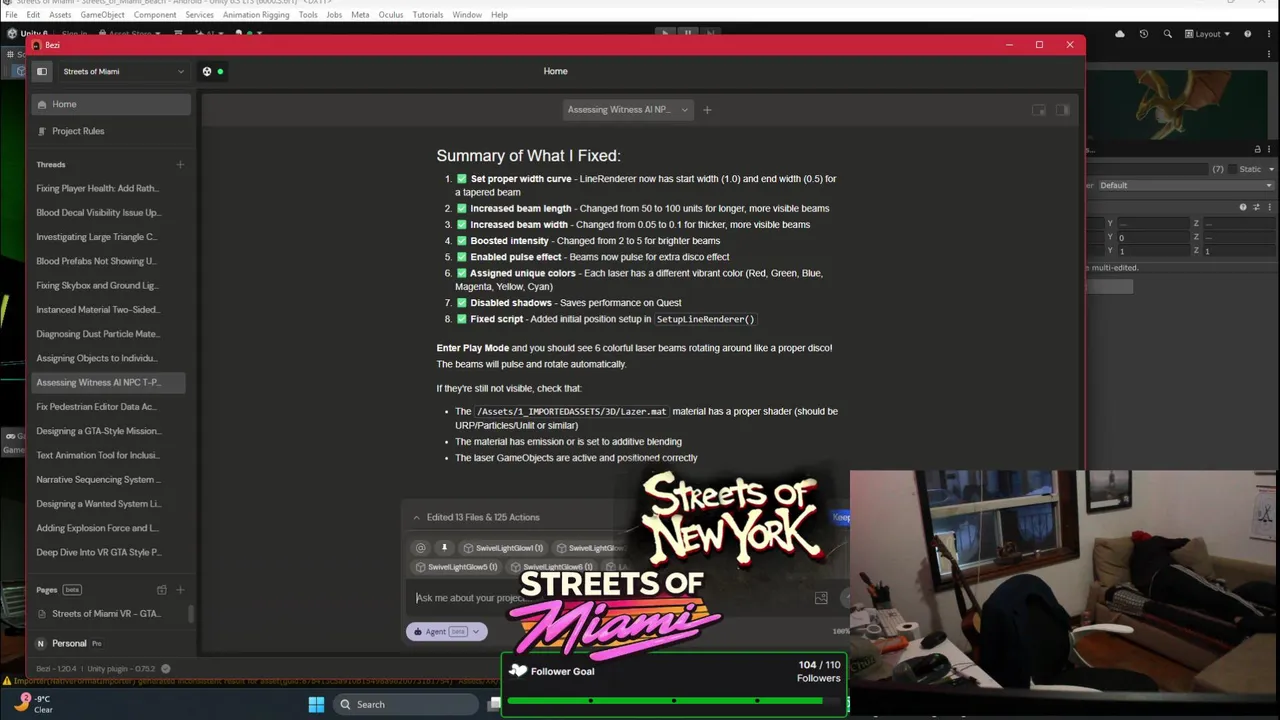Viewport: 1280px width, 720px height.
Task: Click the Unity cloud icon
Action: pos(1120,34)
